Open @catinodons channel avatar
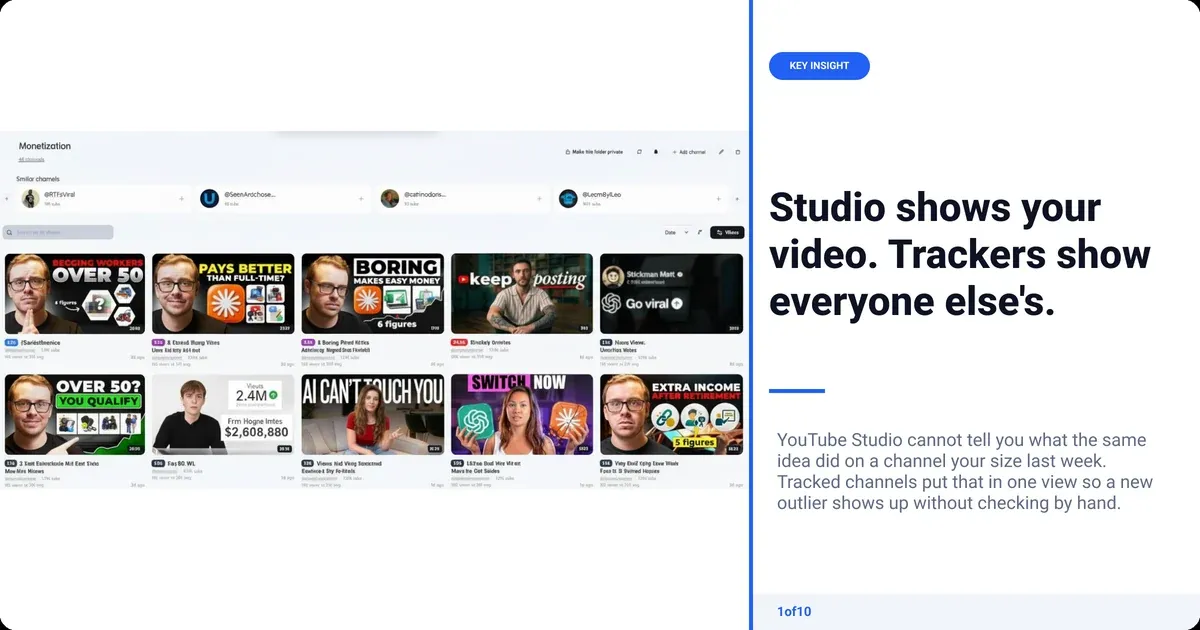 pos(390,199)
